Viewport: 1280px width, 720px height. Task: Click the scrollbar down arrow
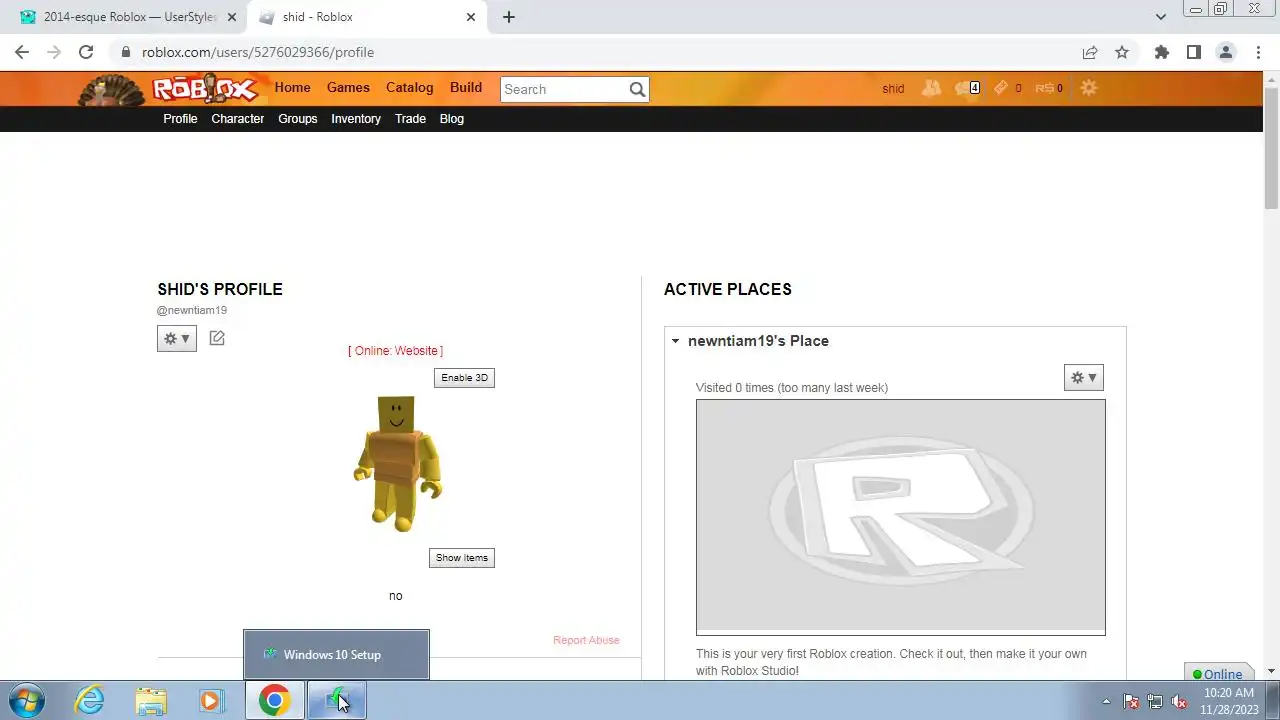1271,672
